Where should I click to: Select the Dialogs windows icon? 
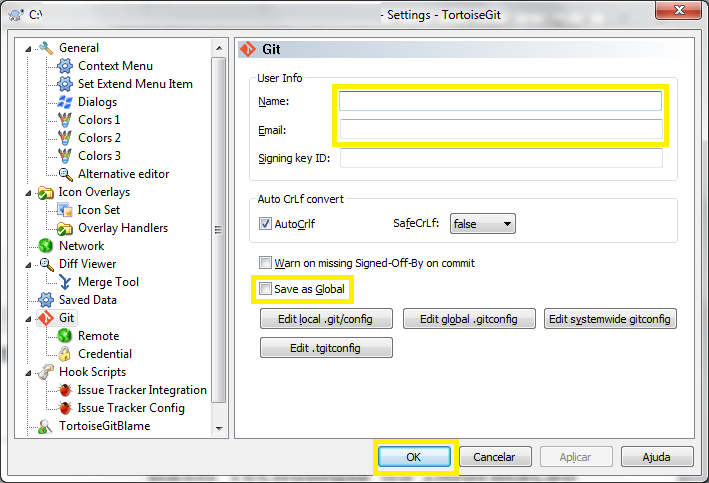click(x=65, y=102)
